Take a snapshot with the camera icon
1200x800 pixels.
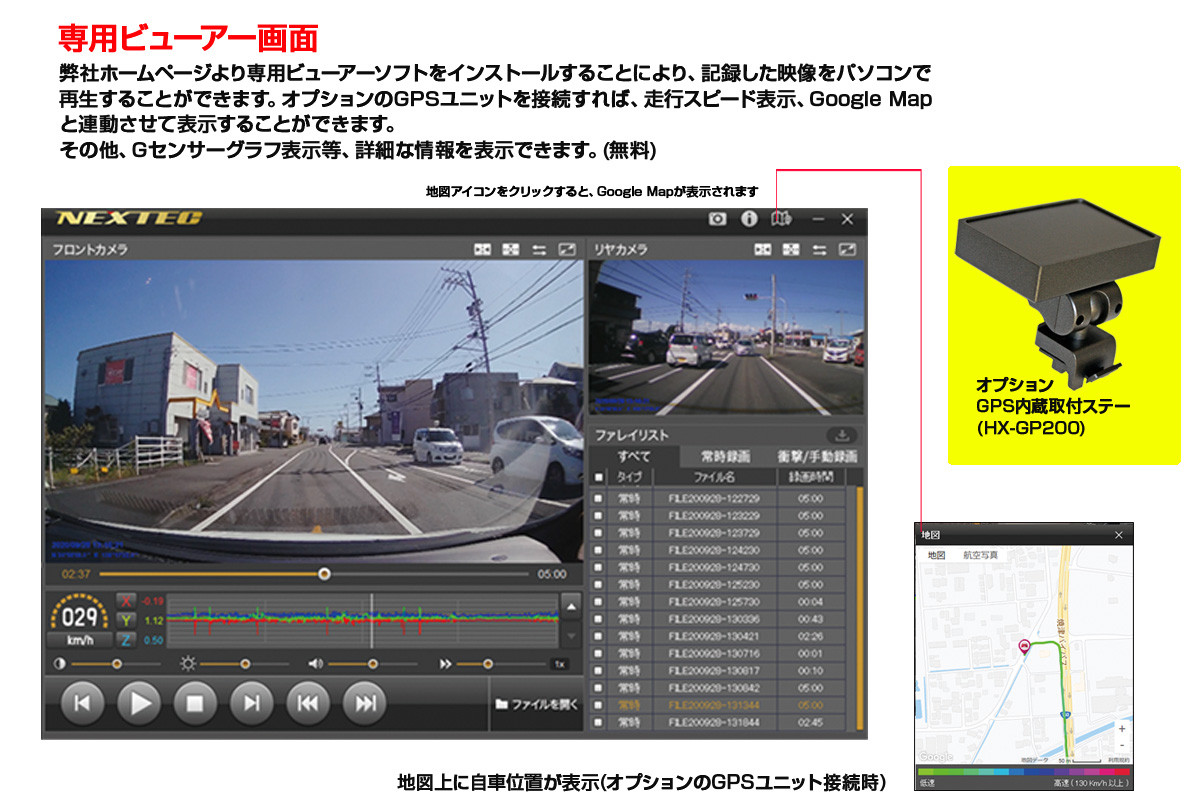(717, 219)
